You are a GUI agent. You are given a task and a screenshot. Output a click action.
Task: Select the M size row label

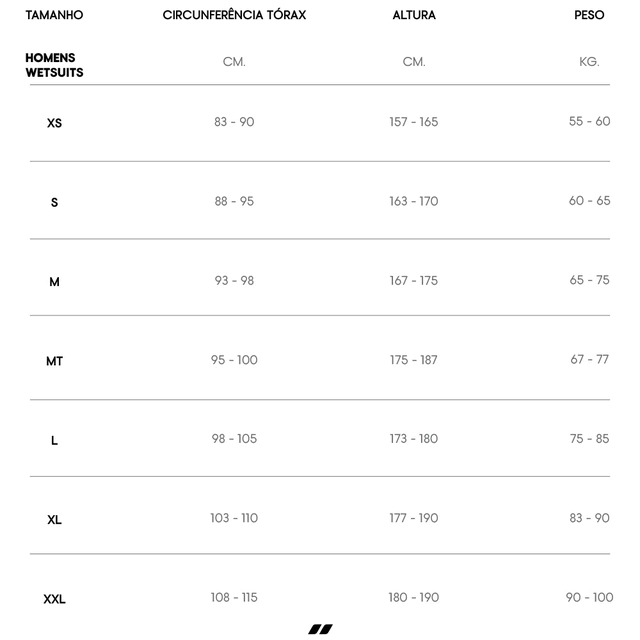point(54,282)
